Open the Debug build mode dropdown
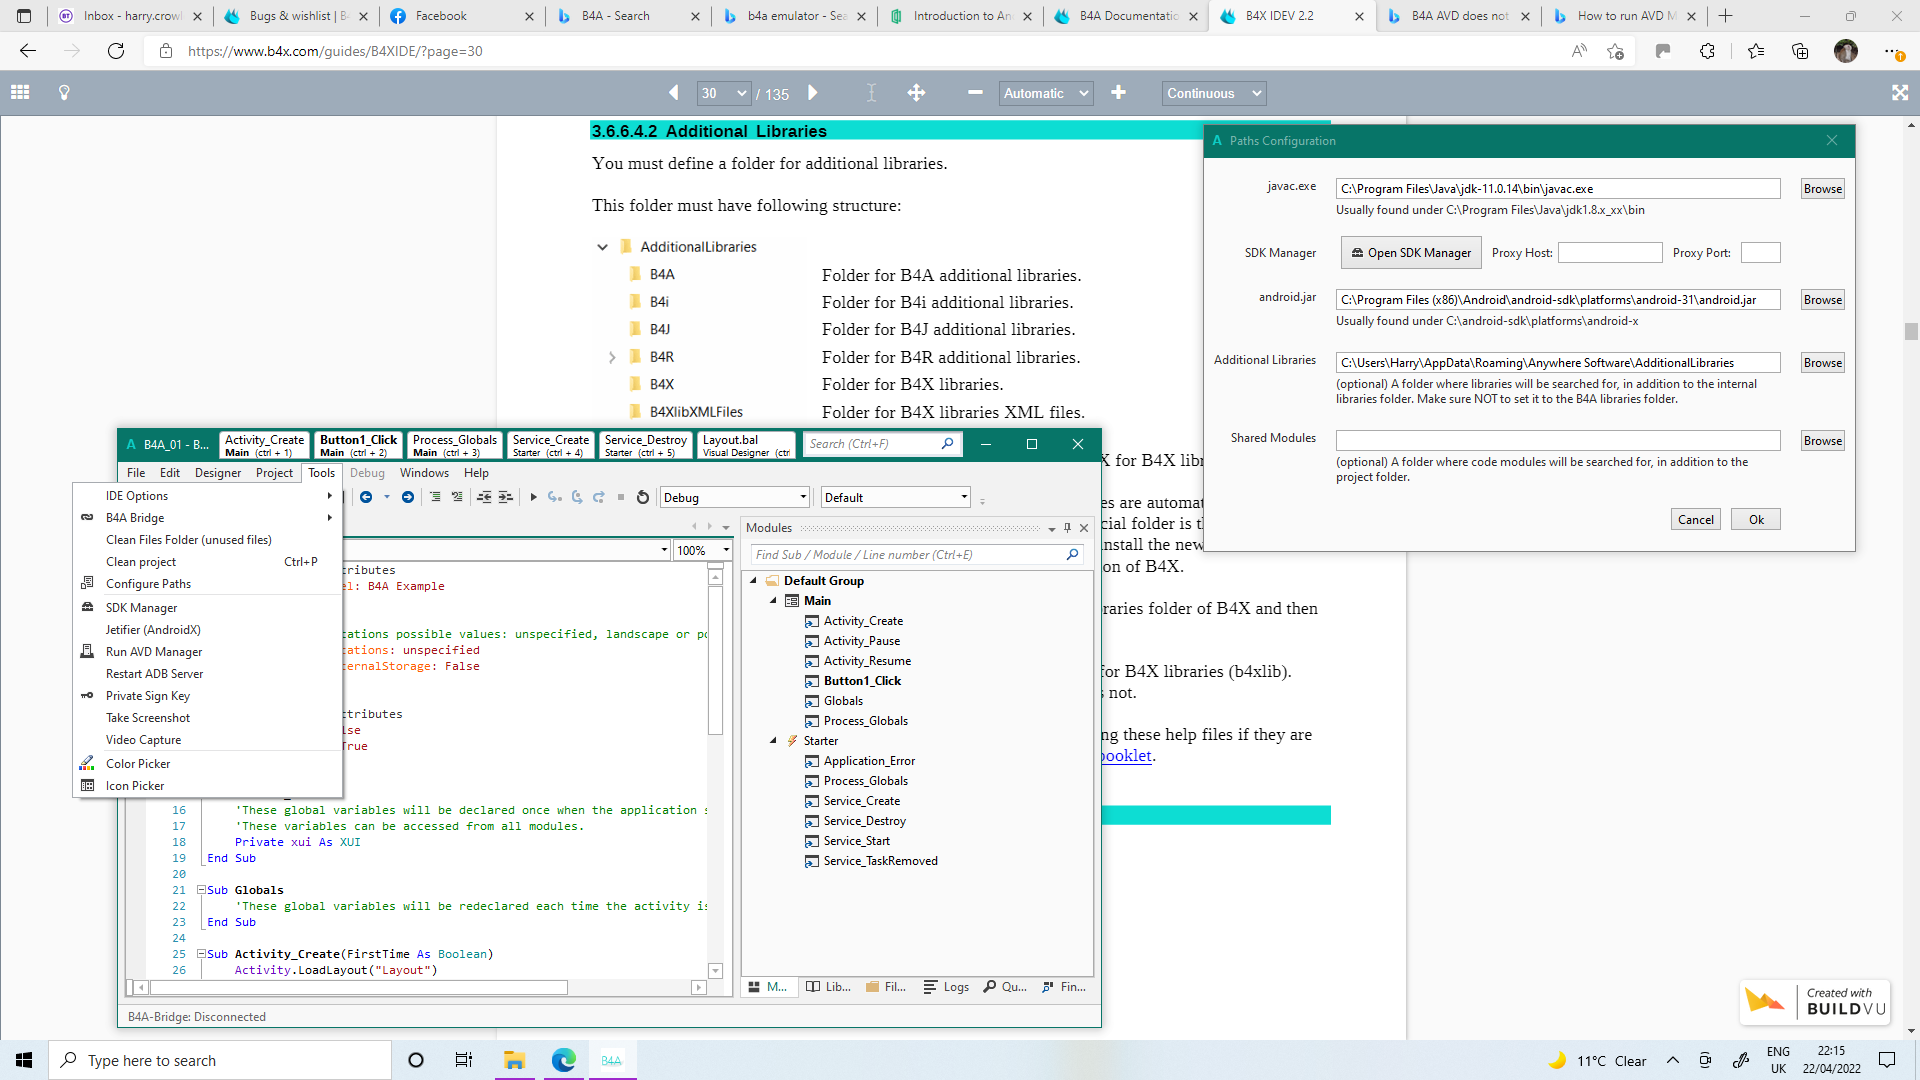 [x=734, y=497]
